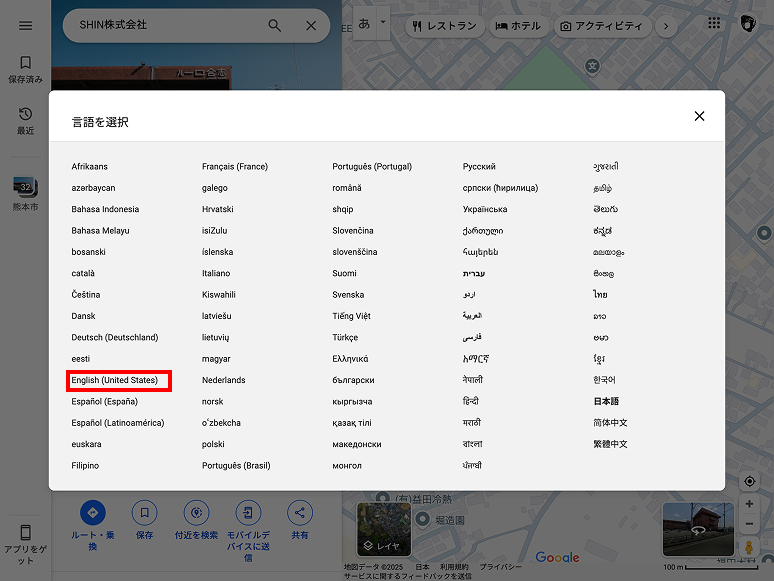The image size is (774, 581).
Task: Select Türkçe from the list
Action: click(x=345, y=338)
